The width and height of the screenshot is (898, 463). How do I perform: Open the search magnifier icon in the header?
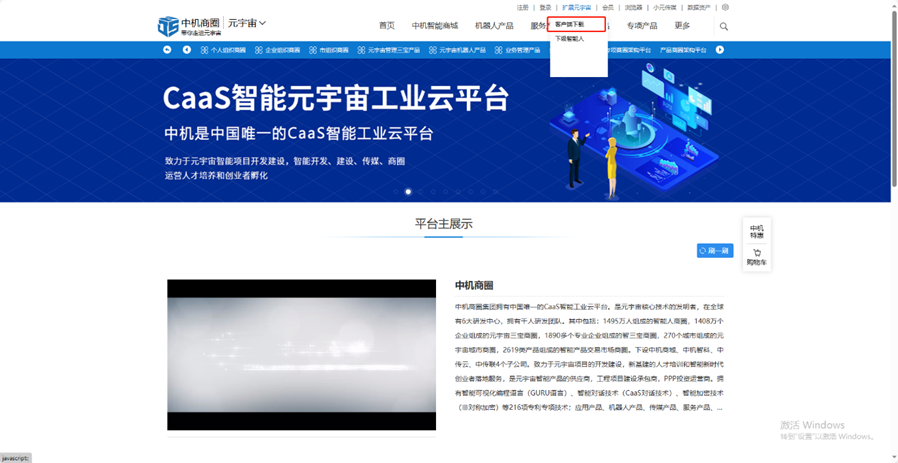coord(724,26)
